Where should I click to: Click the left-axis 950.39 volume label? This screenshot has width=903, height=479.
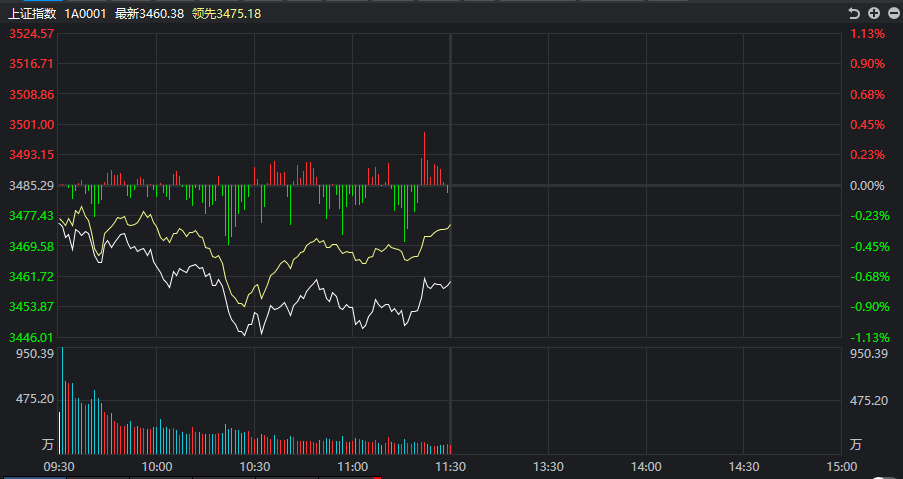tap(35, 353)
